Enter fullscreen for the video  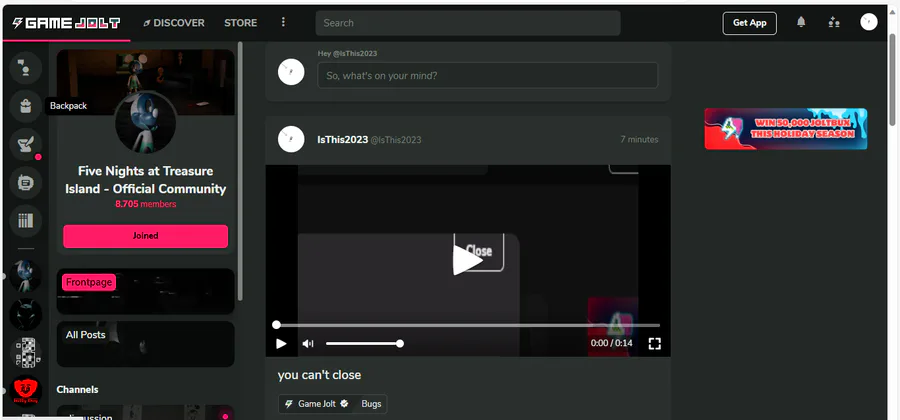click(654, 344)
